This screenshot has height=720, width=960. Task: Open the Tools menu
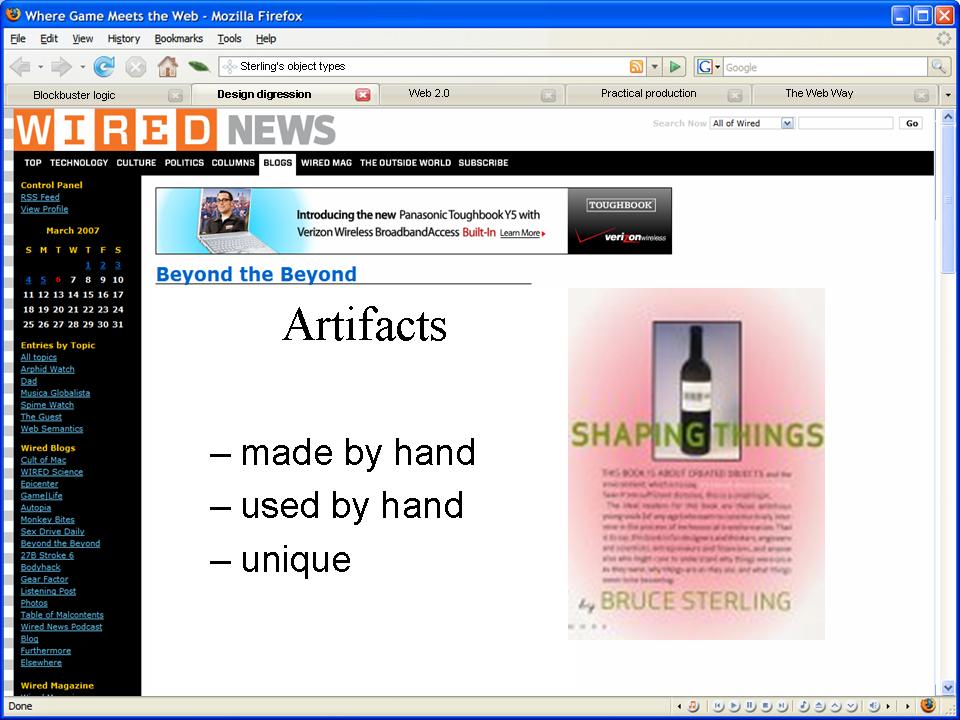point(229,39)
